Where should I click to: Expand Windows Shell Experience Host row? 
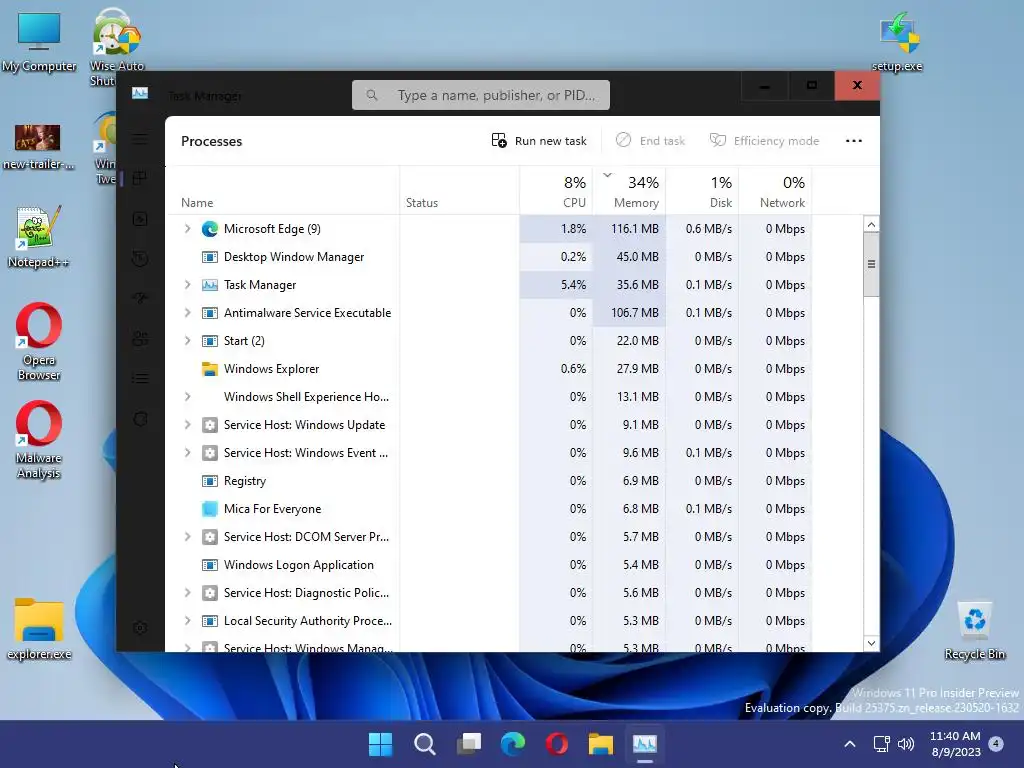(187, 396)
